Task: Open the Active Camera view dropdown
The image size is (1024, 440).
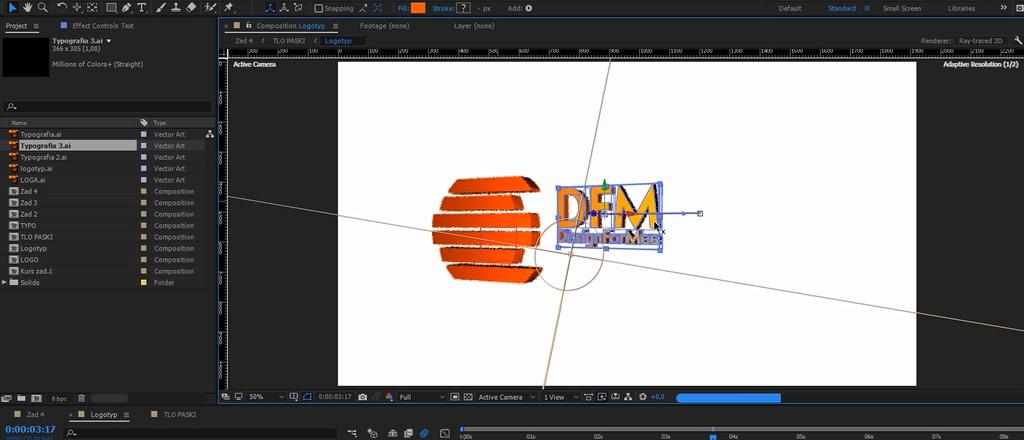Action: (x=507, y=397)
